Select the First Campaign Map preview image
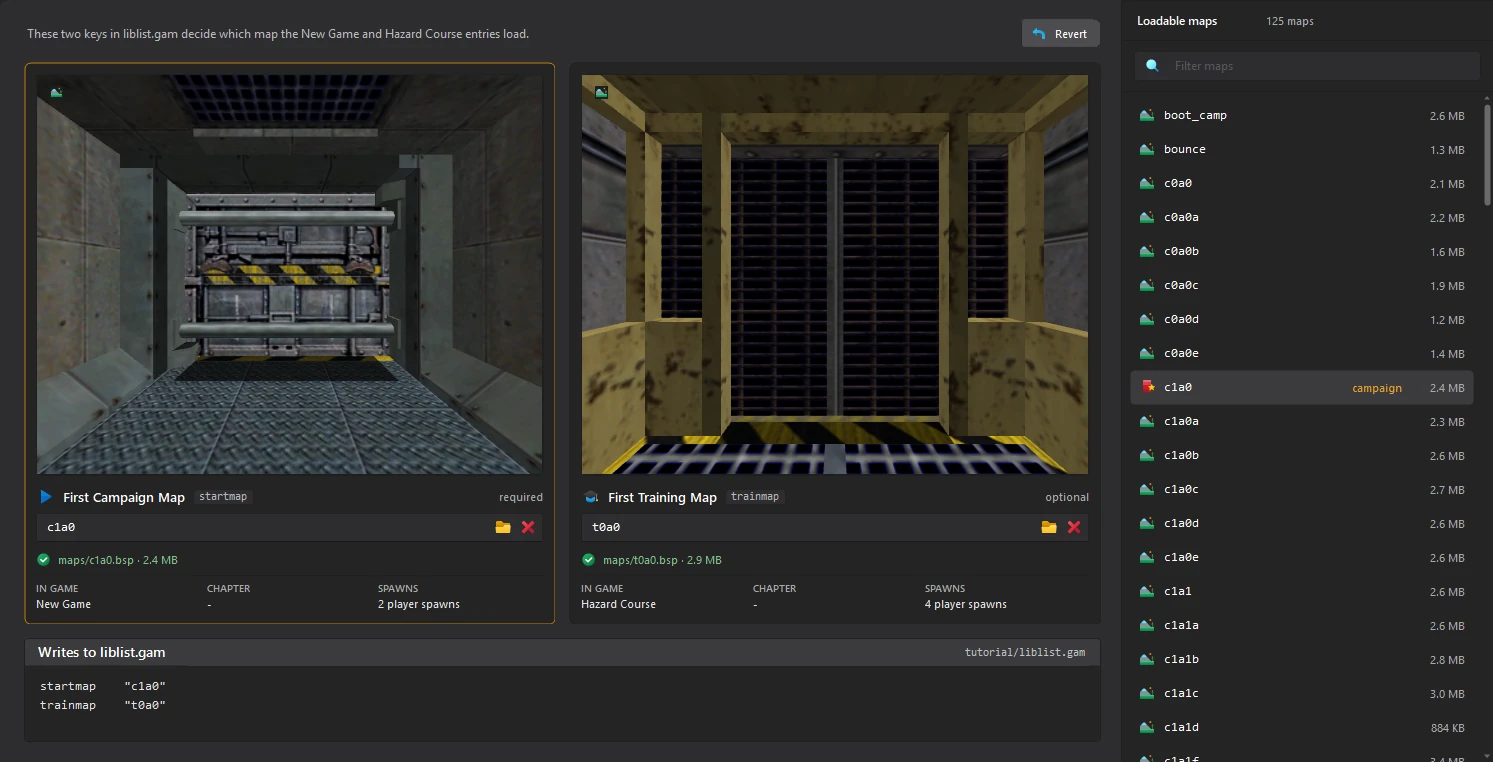The height and width of the screenshot is (762, 1493). (290, 274)
